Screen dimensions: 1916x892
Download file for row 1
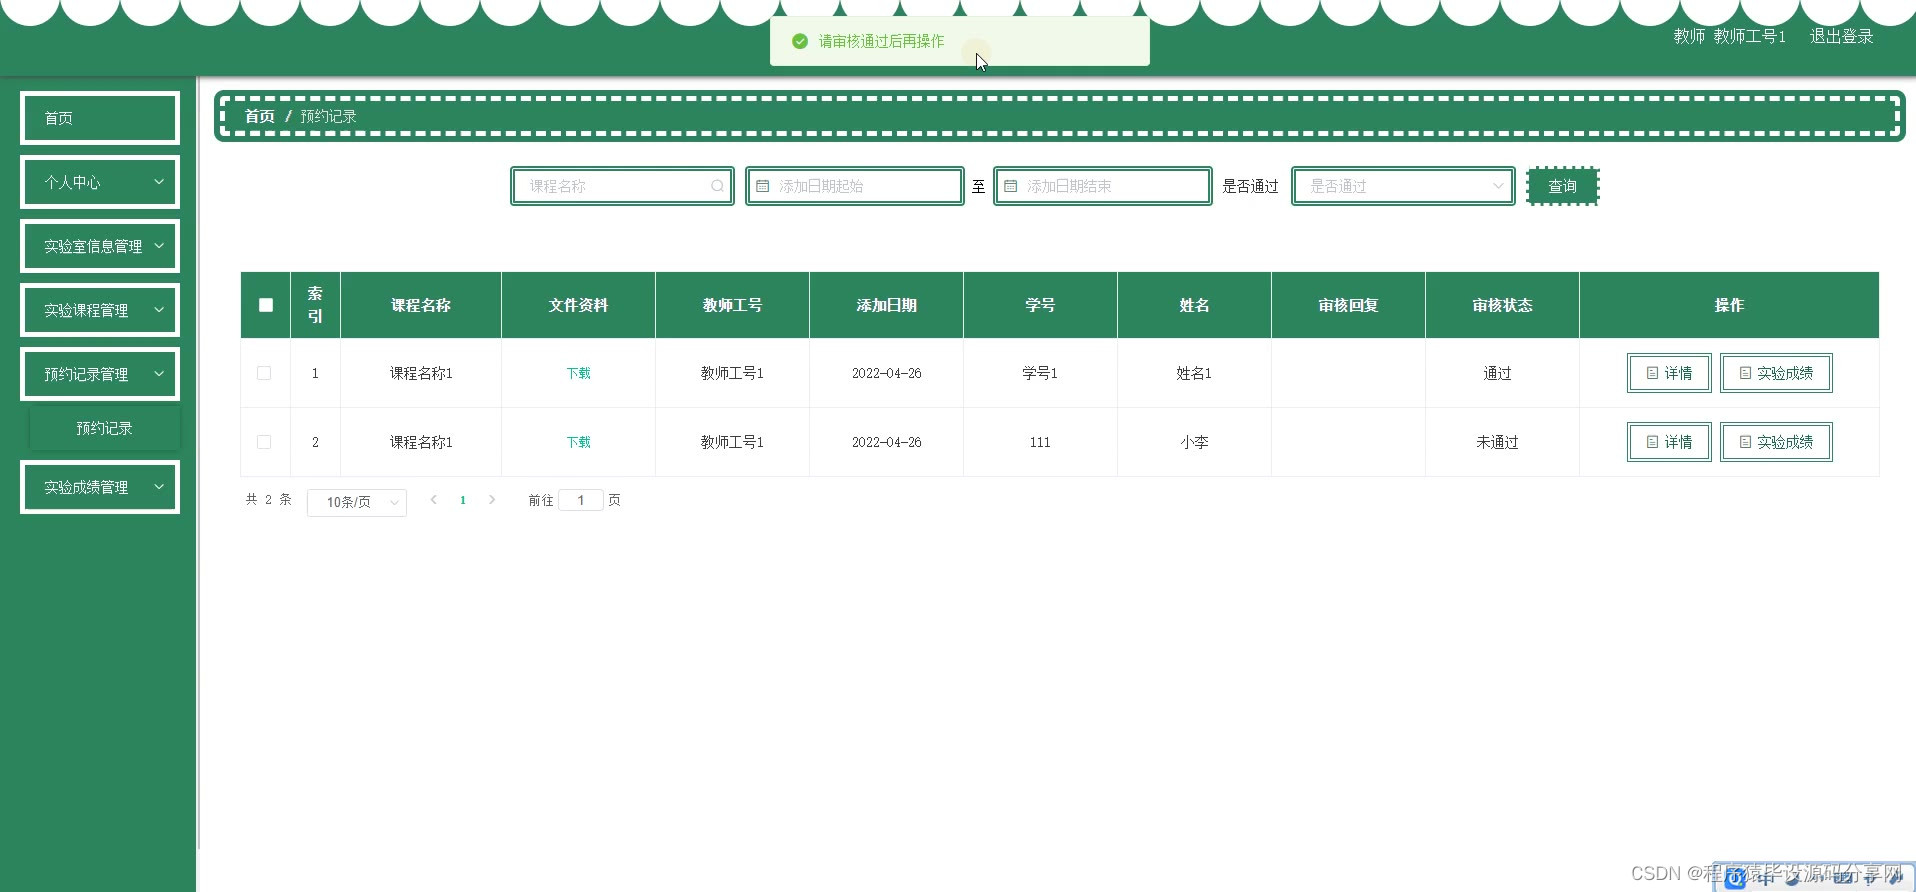tap(578, 373)
